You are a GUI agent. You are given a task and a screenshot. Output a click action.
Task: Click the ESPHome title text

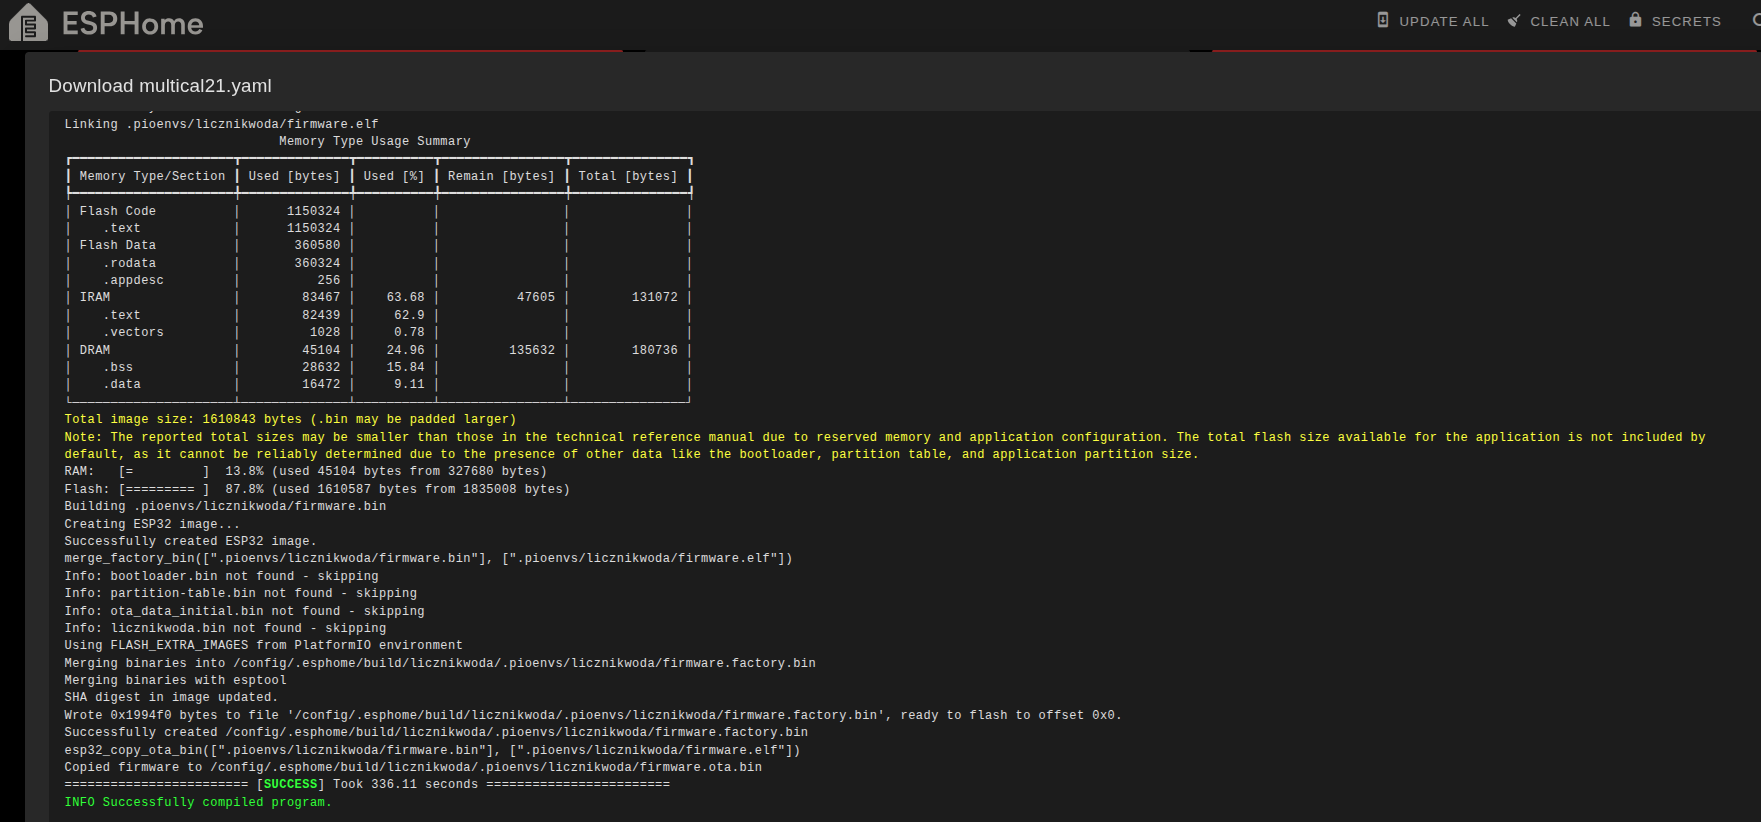132,24
